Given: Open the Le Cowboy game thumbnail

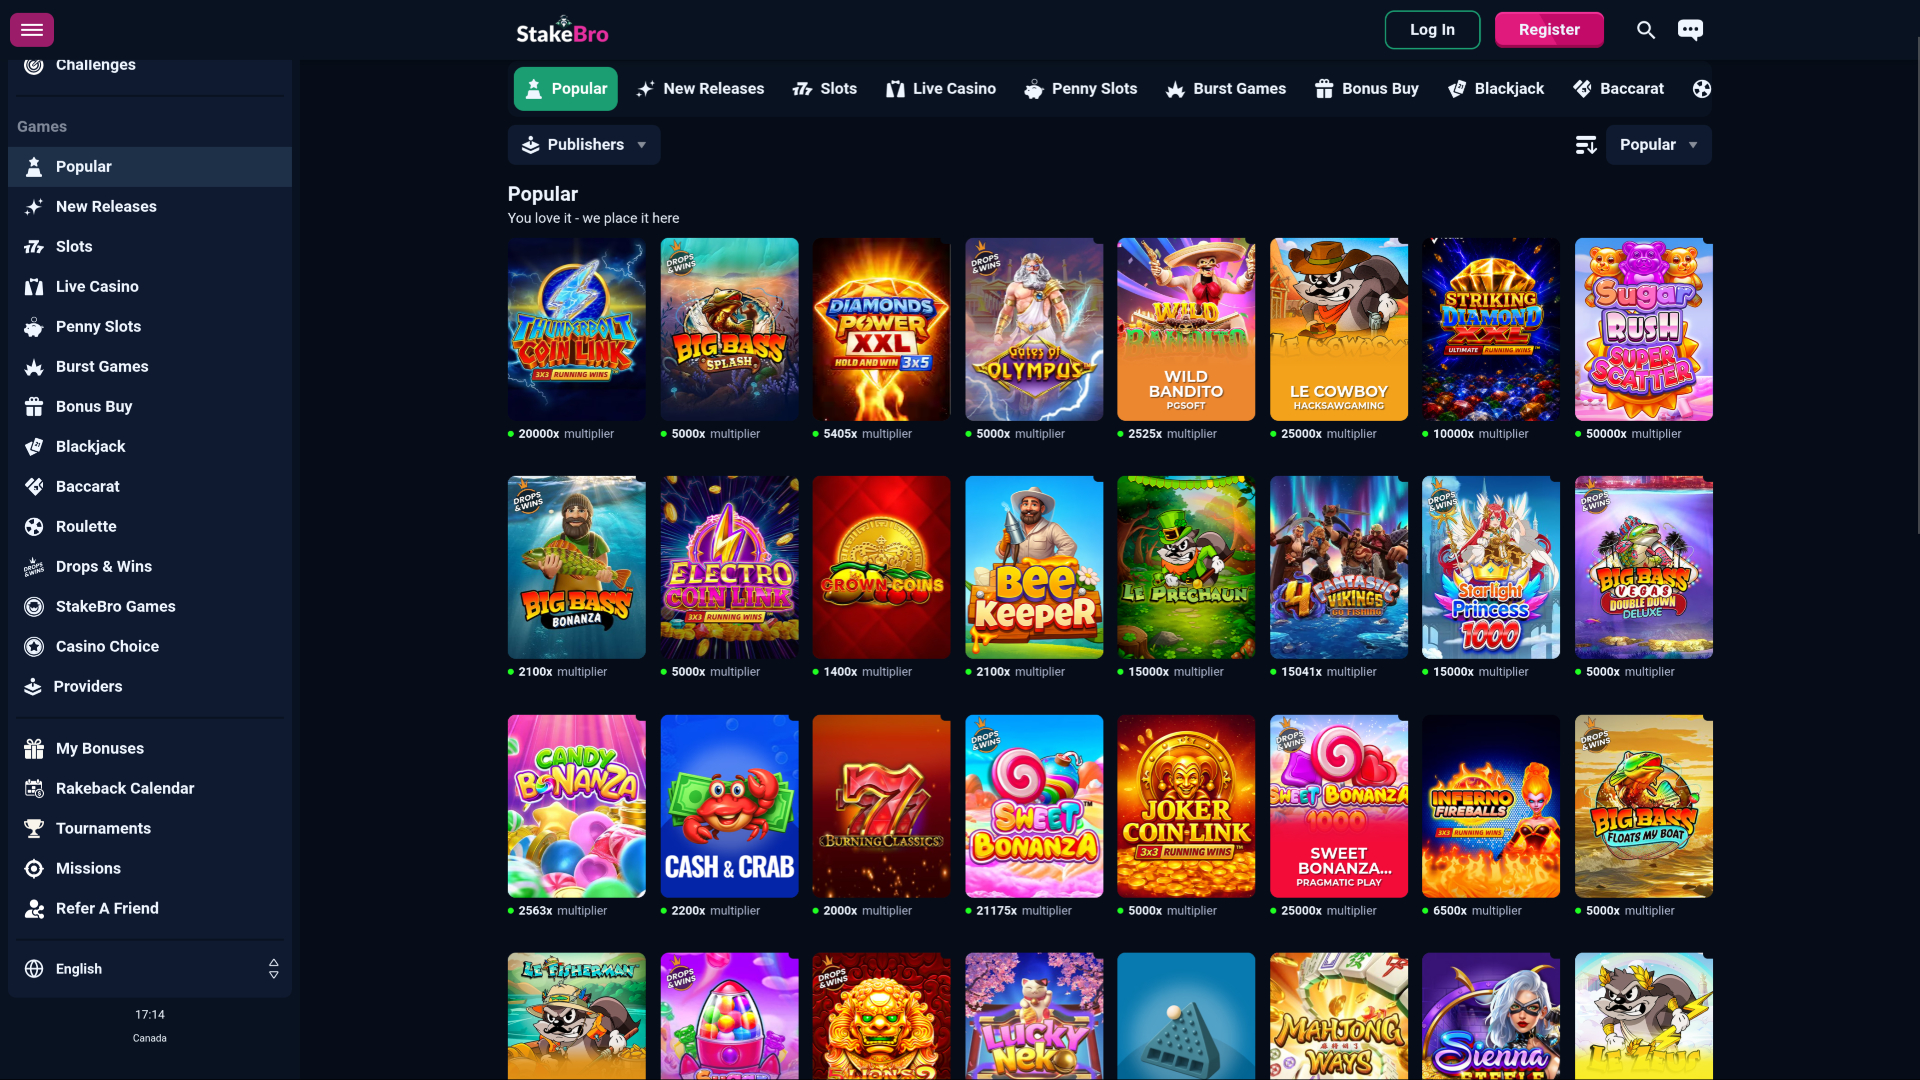Looking at the screenshot, I should tap(1339, 329).
